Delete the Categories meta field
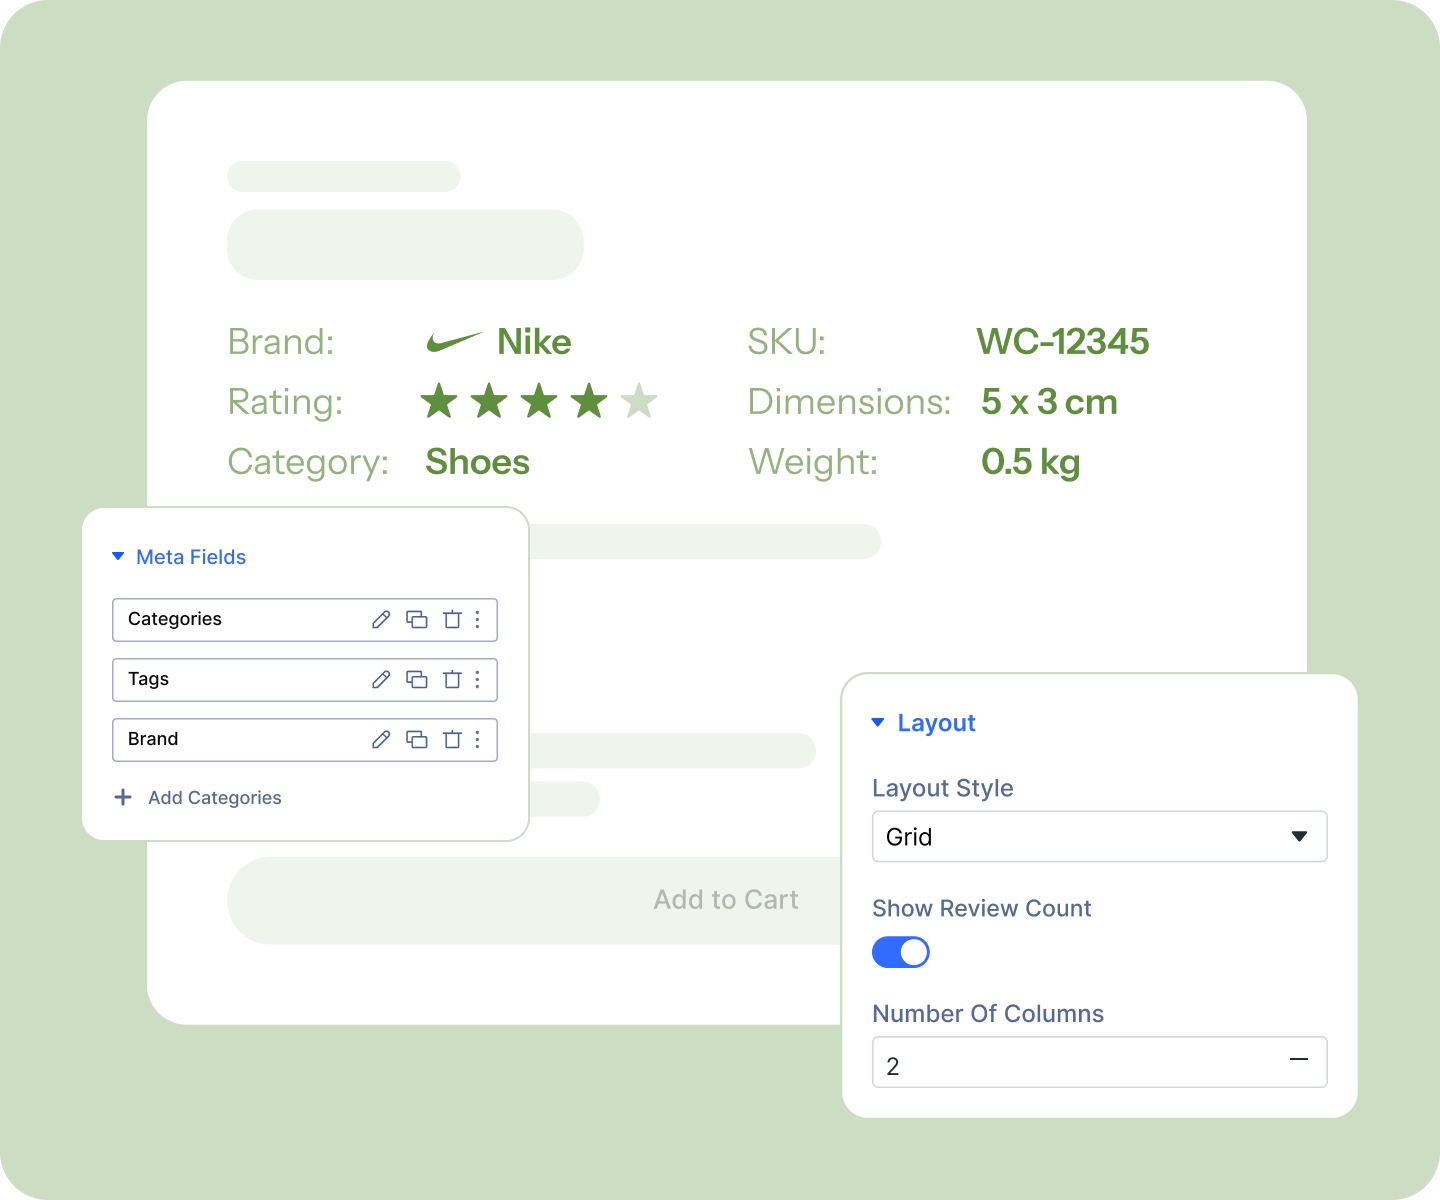Image resolution: width=1440 pixels, height=1200 pixels. coord(452,620)
